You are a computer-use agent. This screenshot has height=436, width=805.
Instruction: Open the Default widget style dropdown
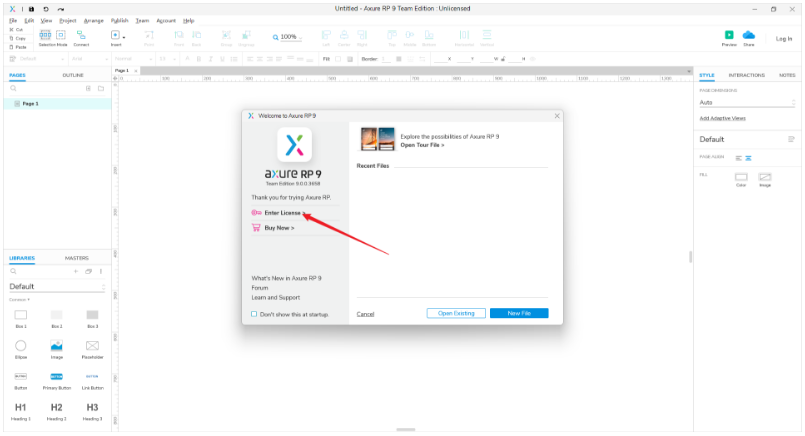point(36,59)
